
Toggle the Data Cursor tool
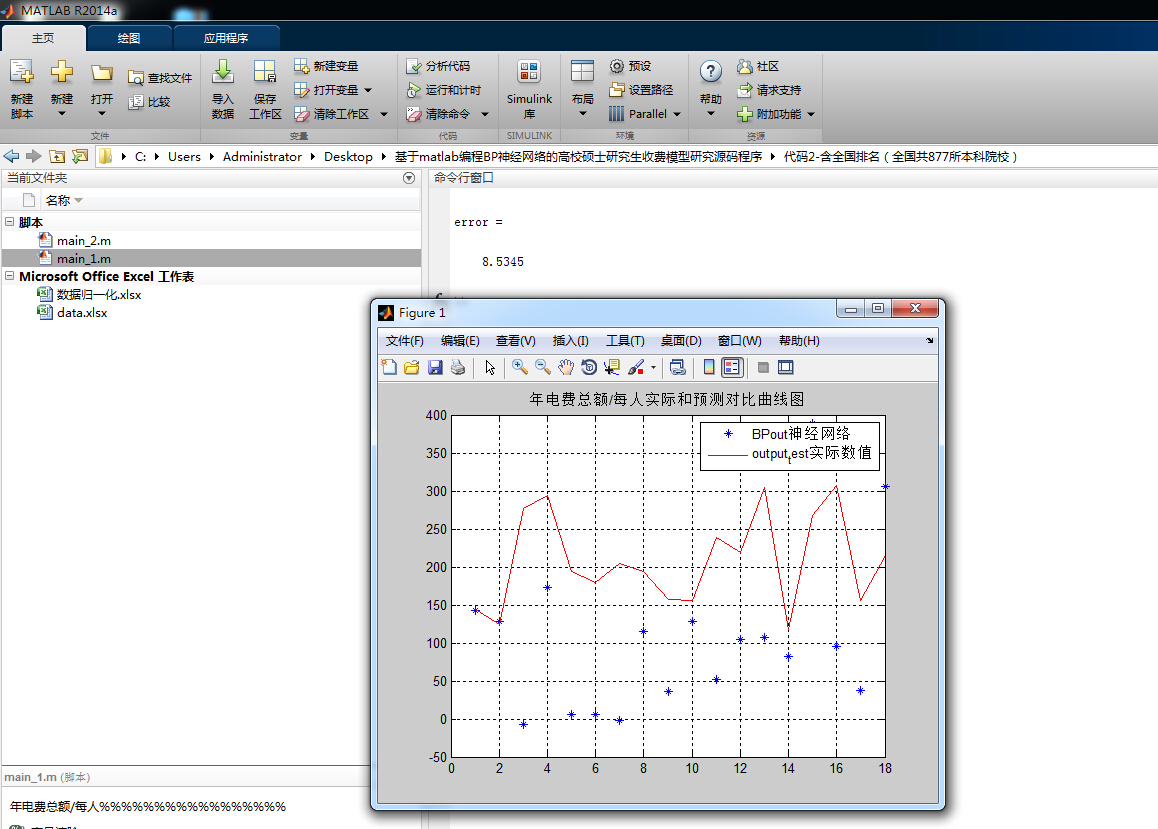coord(611,367)
